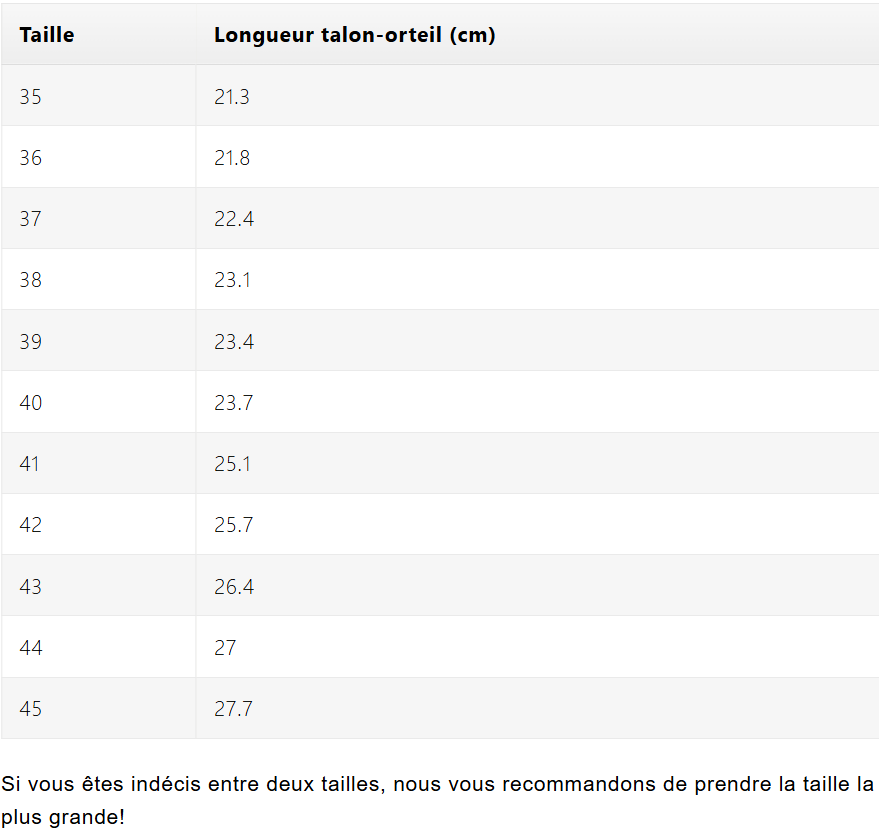
Task: Click the 23.4 length value
Action: (x=234, y=342)
